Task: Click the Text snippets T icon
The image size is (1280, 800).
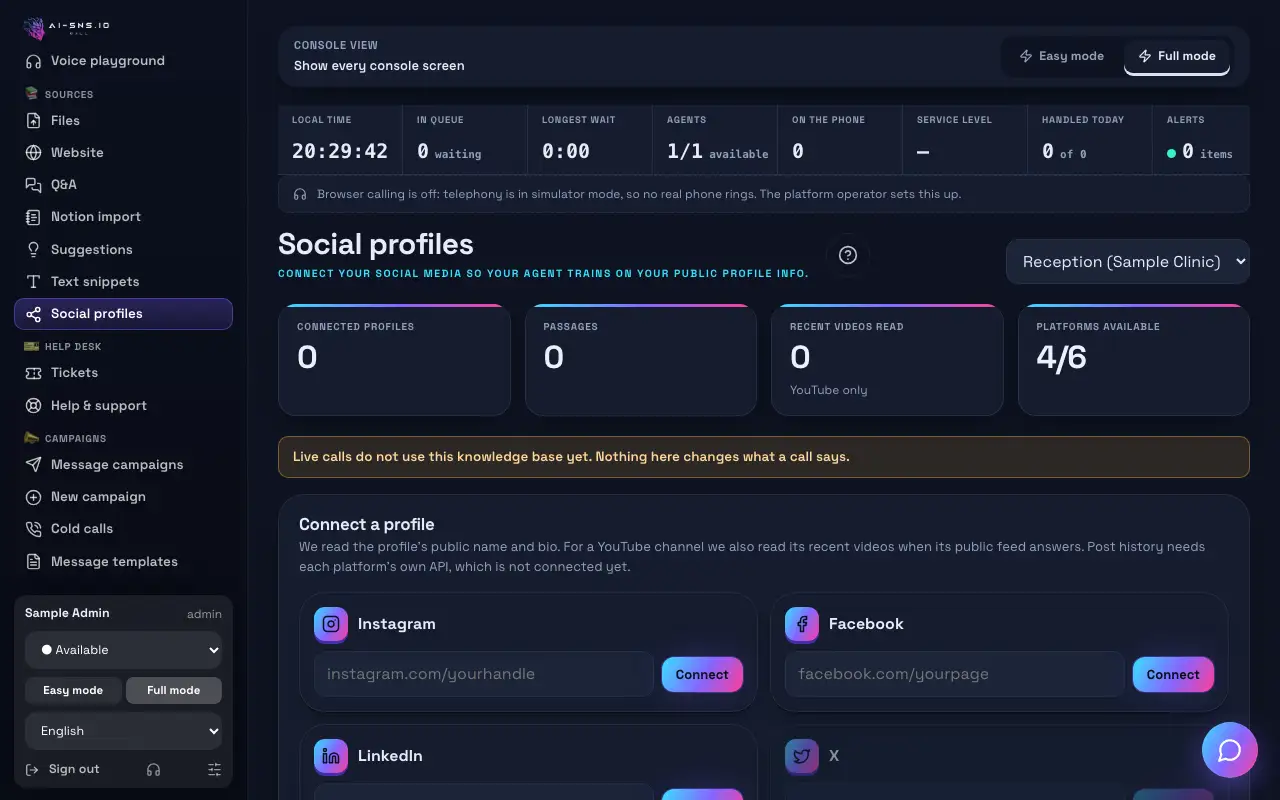Action: tap(33, 282)
